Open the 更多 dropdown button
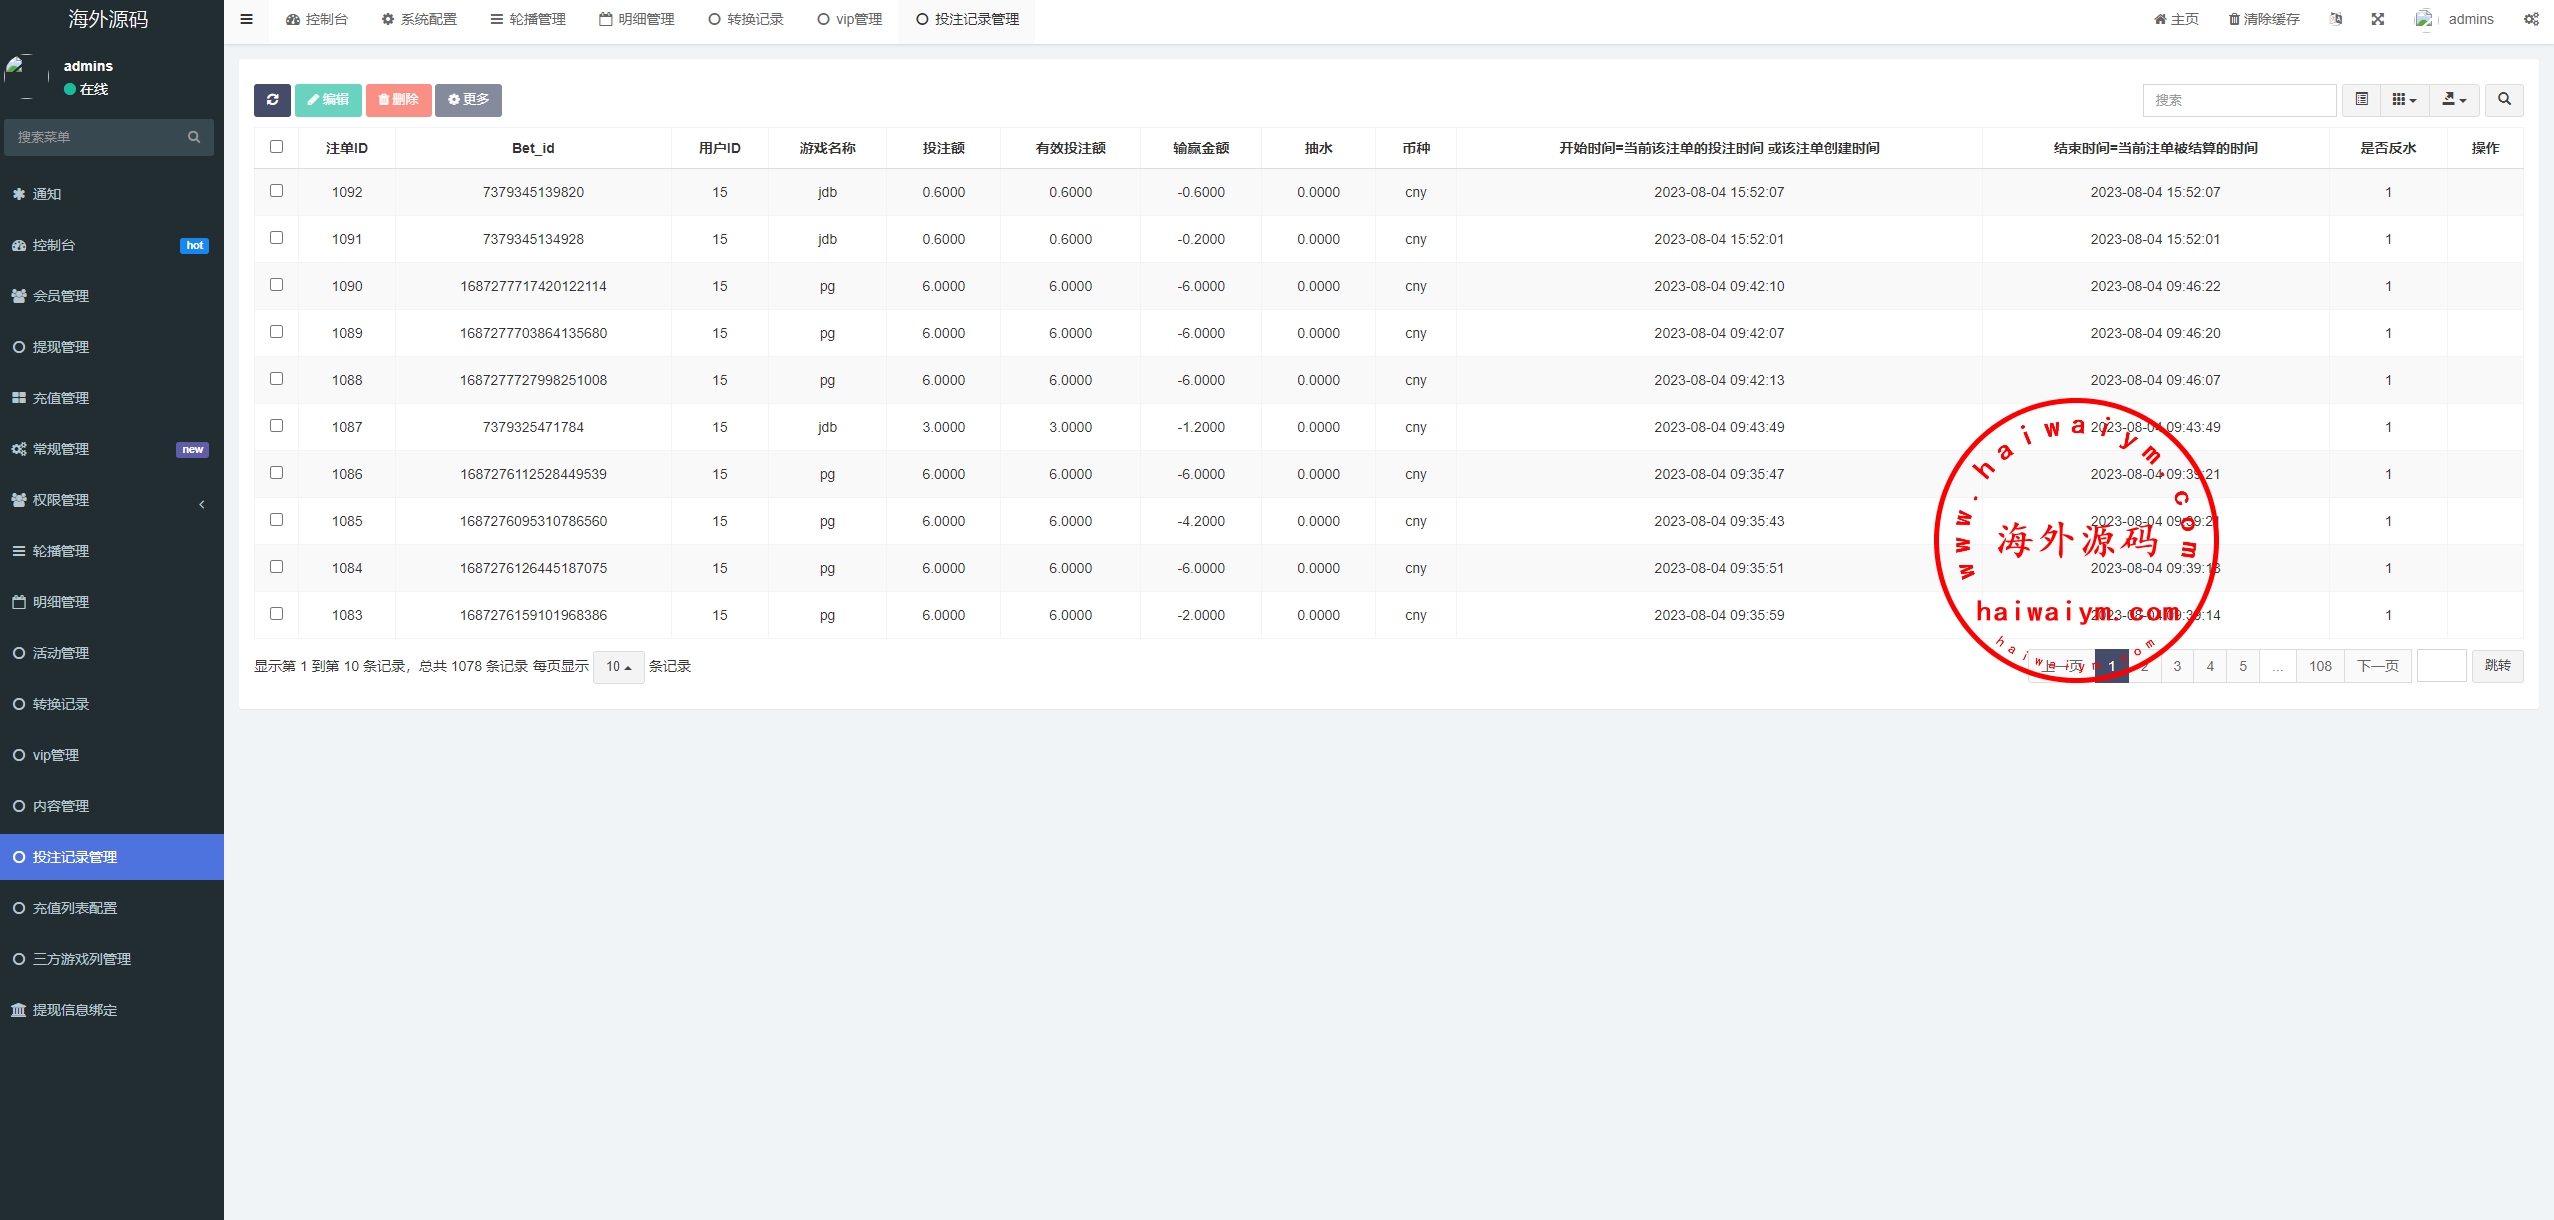 (468, 100)
